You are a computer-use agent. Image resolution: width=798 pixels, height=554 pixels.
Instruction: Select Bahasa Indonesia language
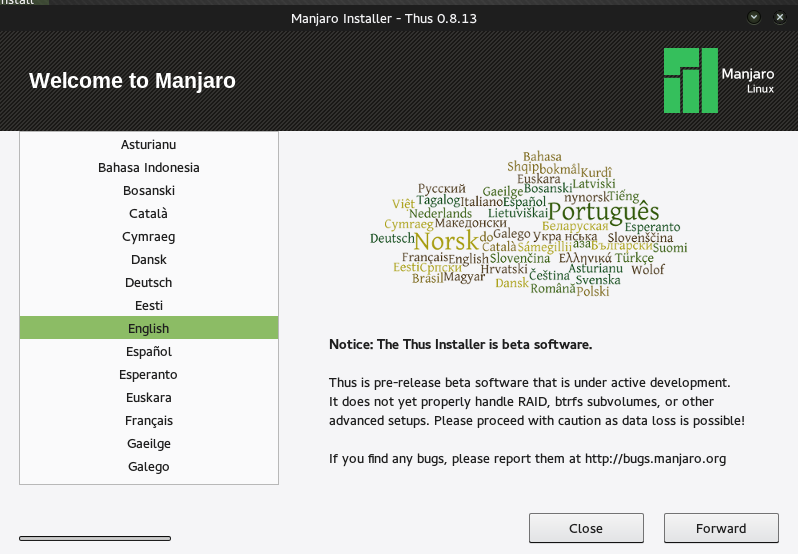point(149,167)
